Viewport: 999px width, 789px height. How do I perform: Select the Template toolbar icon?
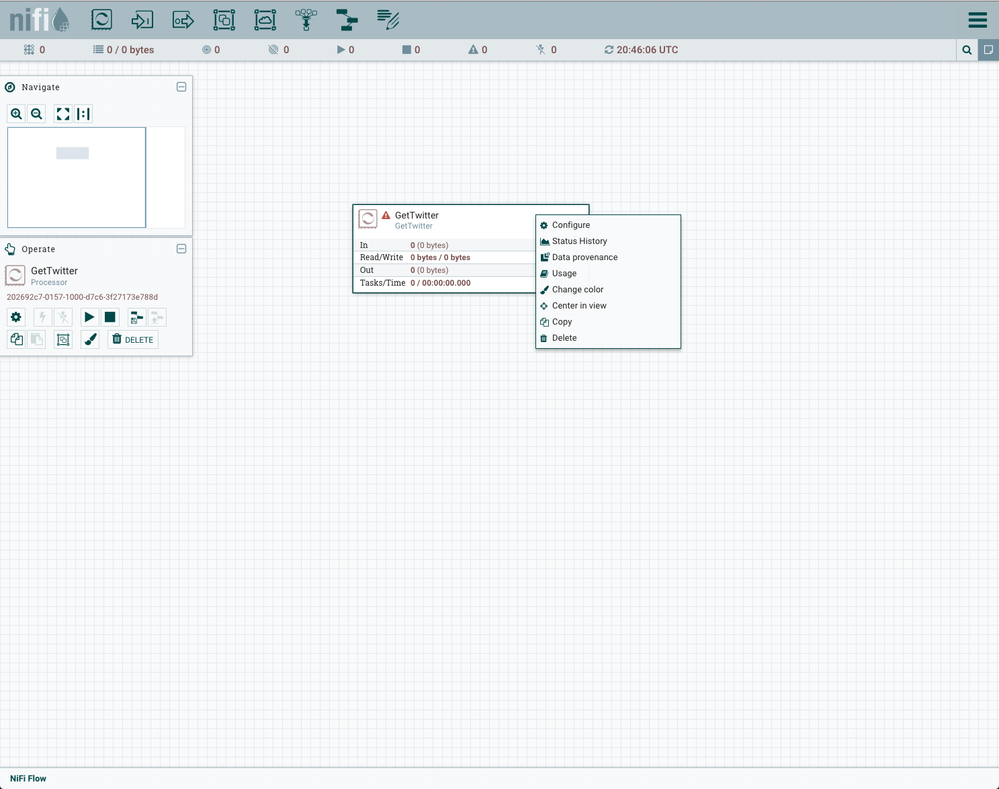[x=347, y=19]
